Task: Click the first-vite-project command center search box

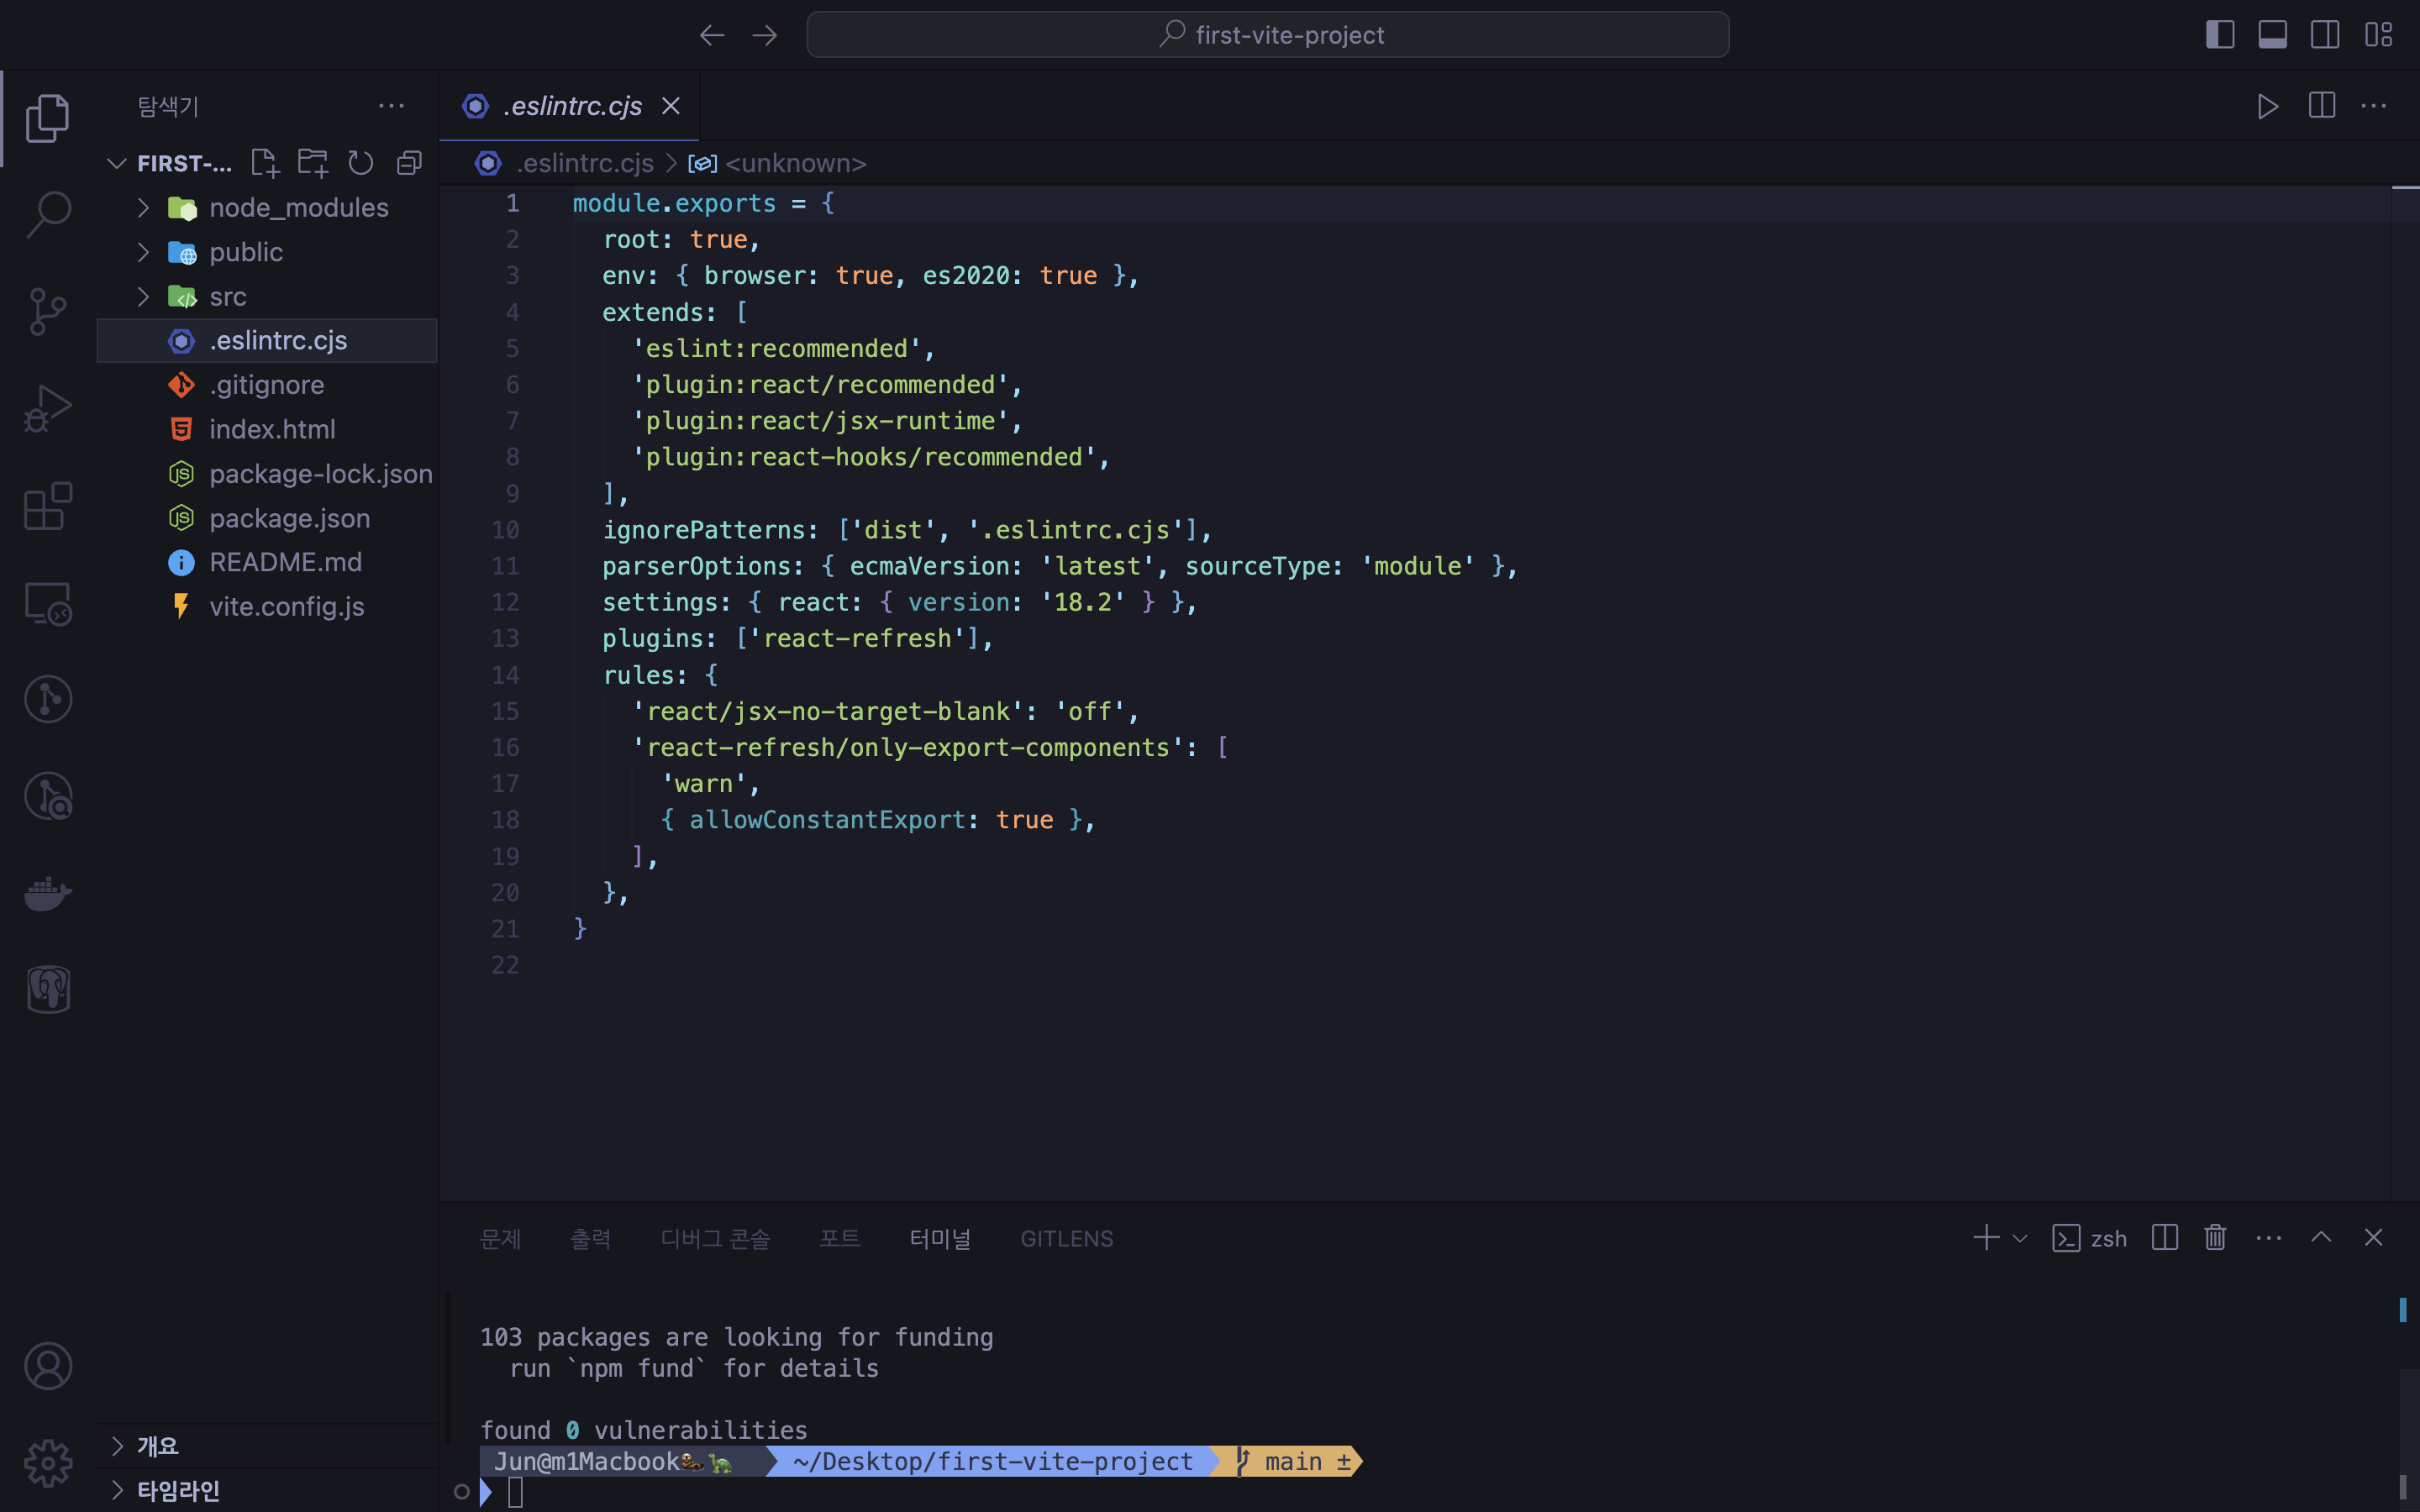Action: click(1267, 35)
